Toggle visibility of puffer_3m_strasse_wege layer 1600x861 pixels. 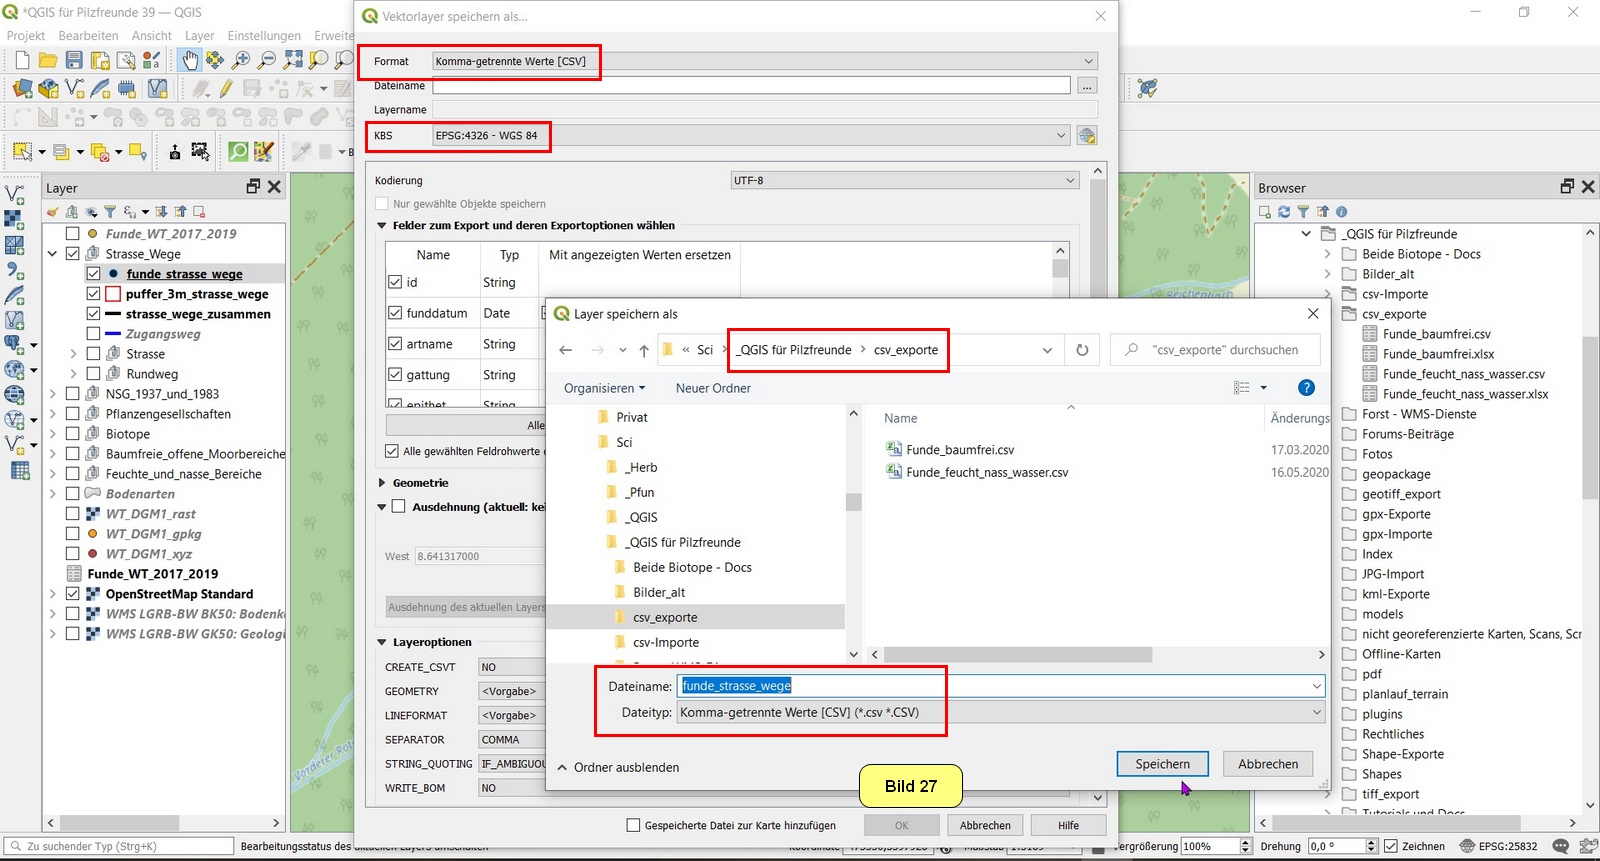[x=93, y=294]
